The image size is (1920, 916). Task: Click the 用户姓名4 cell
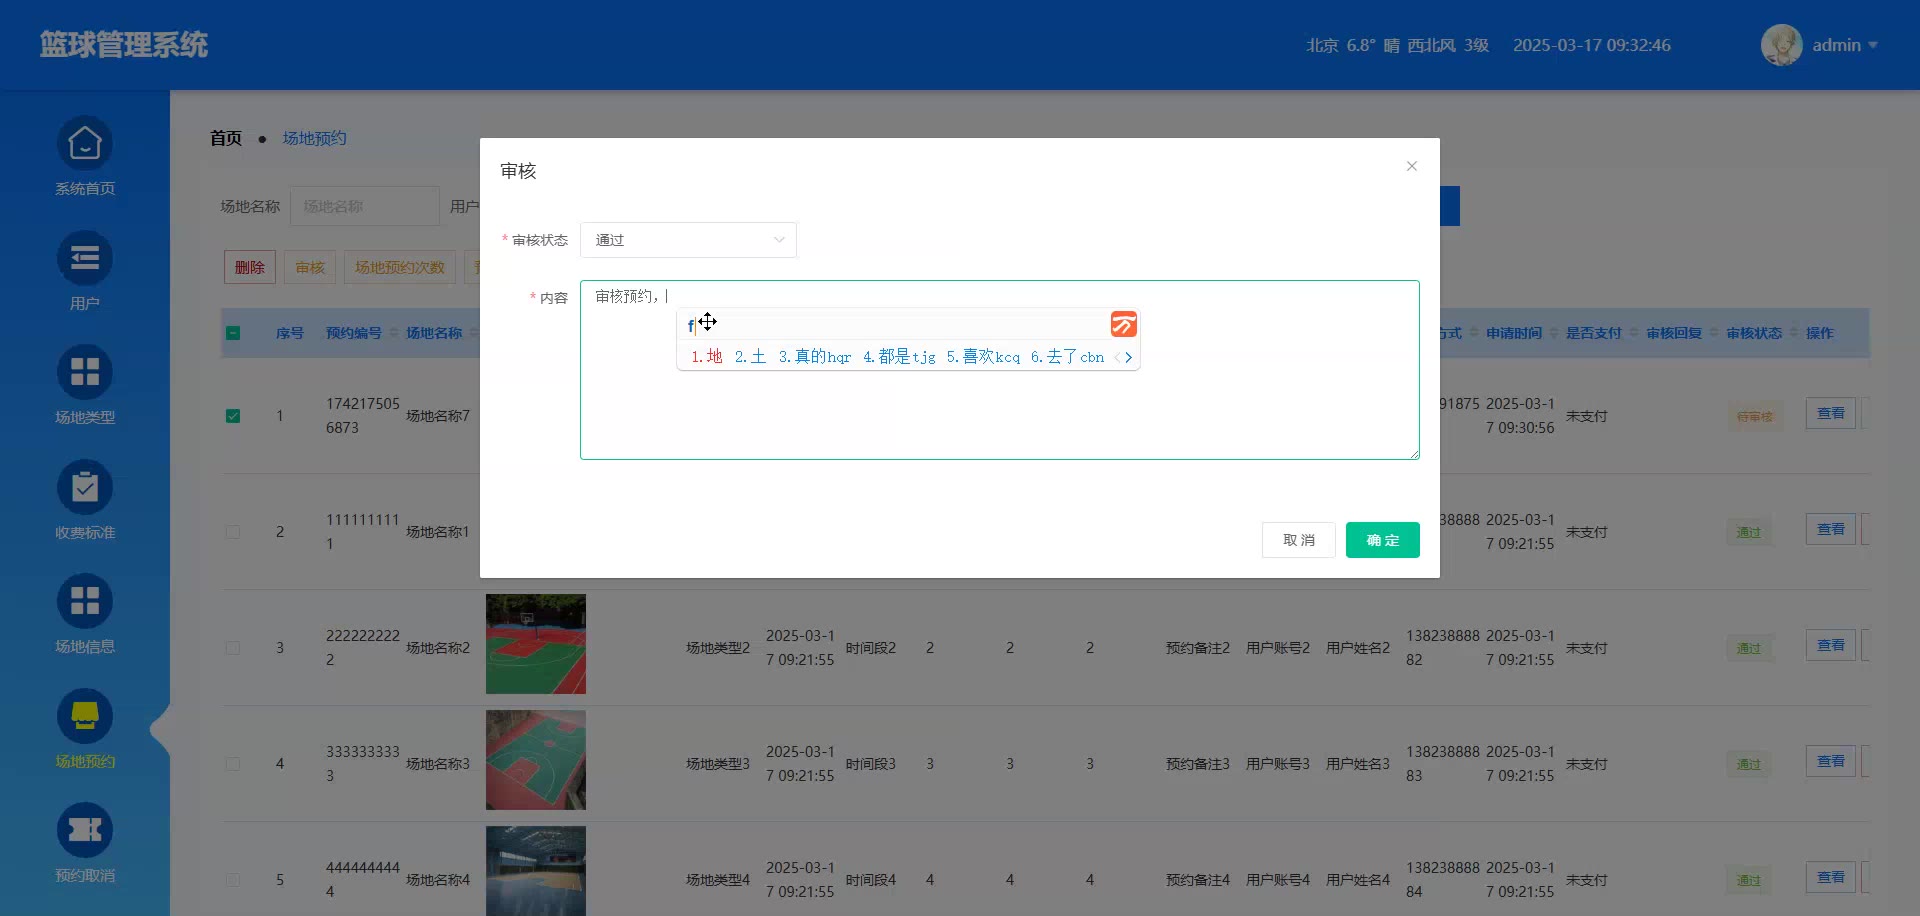pos(1358,880)
